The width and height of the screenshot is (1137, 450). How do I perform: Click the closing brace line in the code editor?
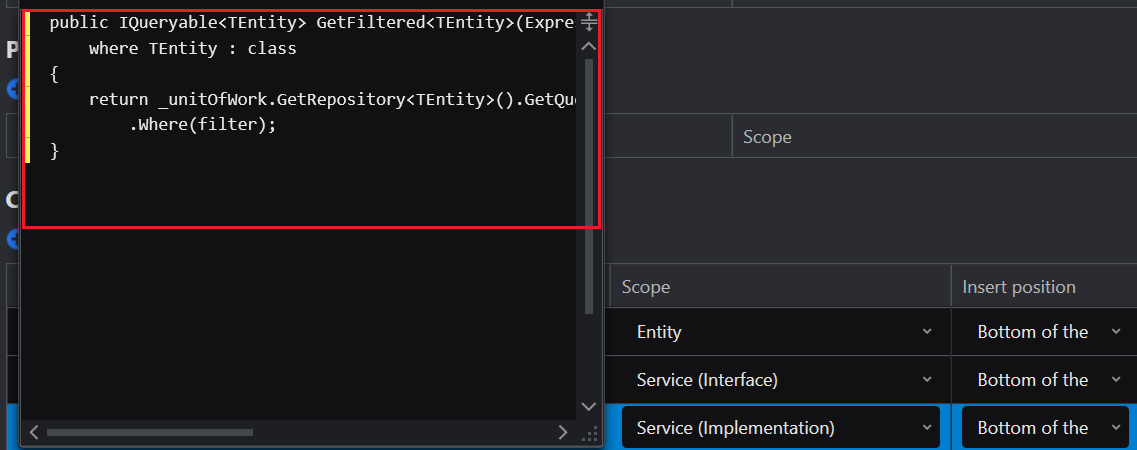pos(54,151)
